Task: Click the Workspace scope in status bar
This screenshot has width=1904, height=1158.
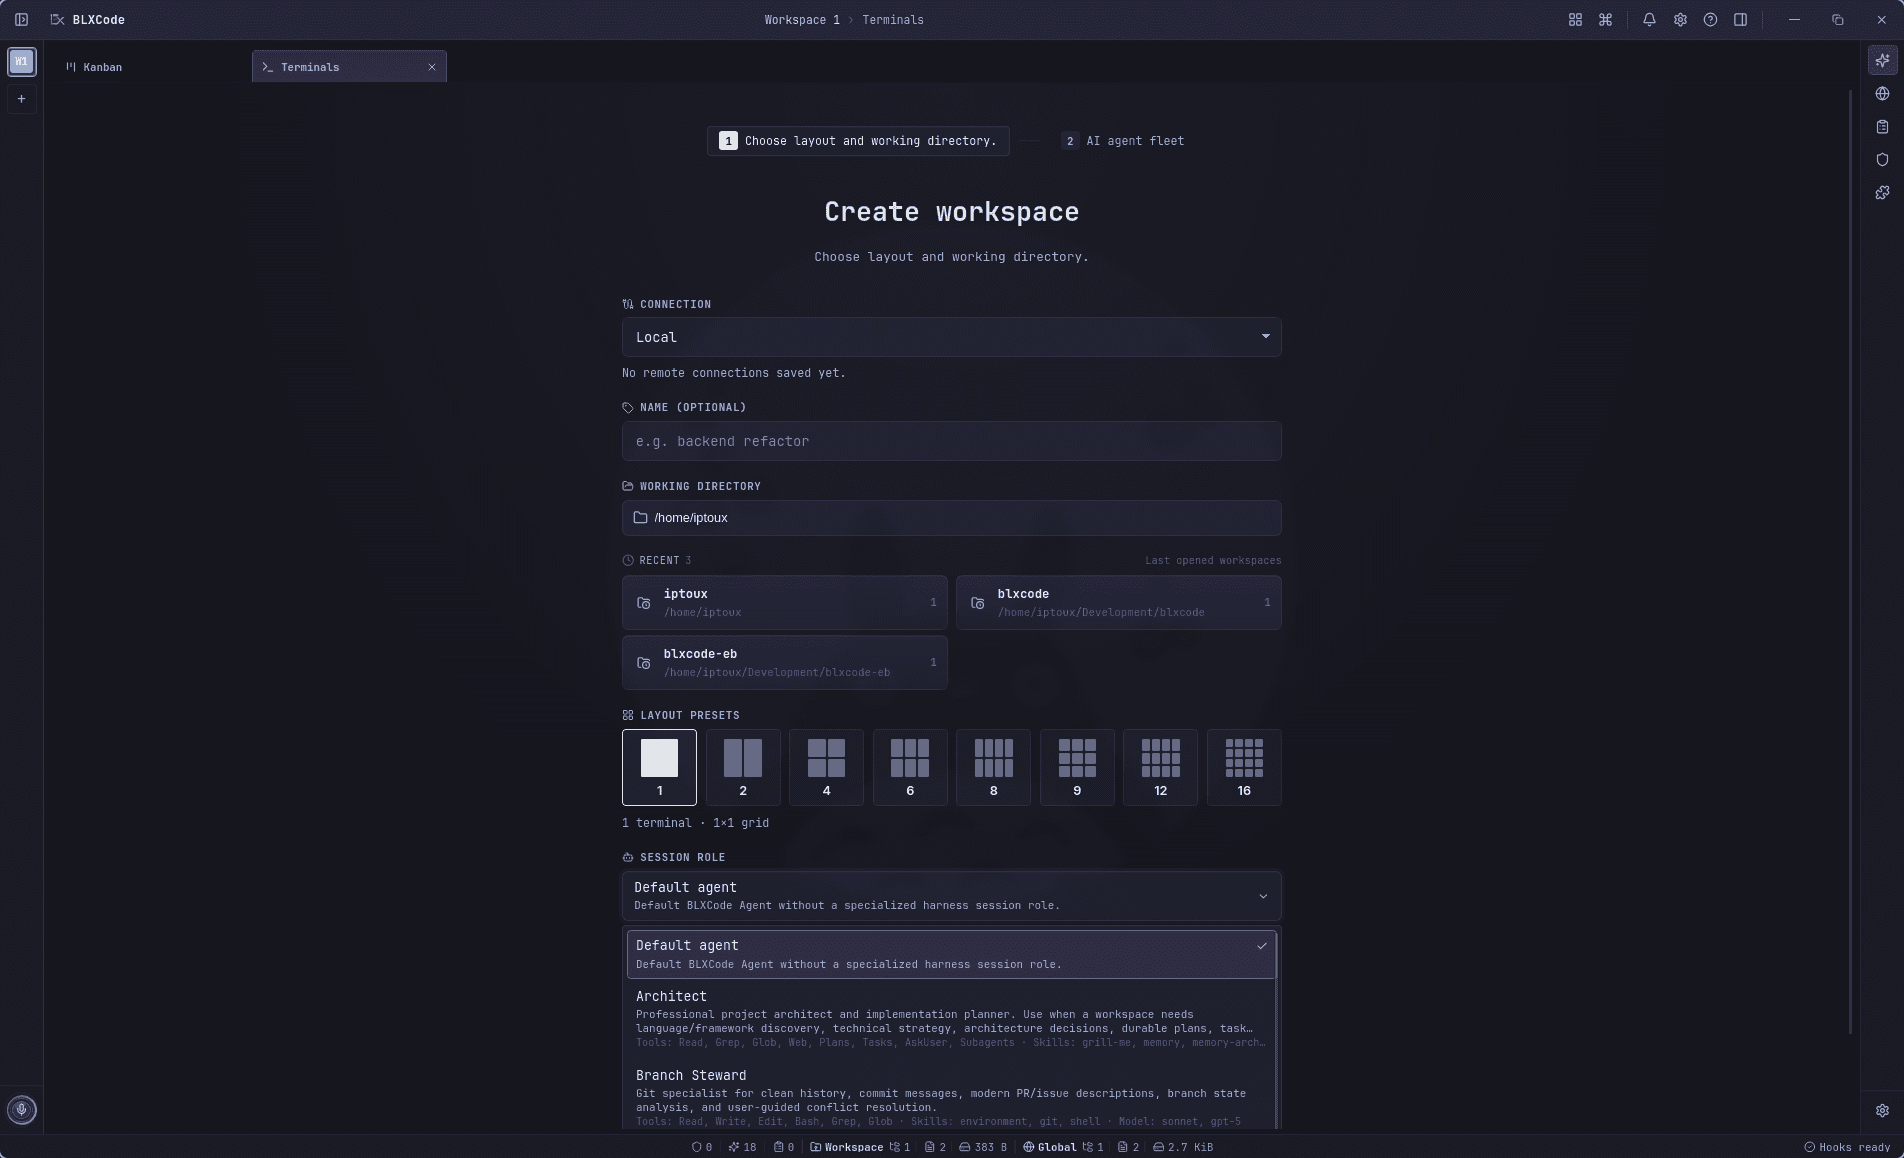Action: click(847, 1147)
